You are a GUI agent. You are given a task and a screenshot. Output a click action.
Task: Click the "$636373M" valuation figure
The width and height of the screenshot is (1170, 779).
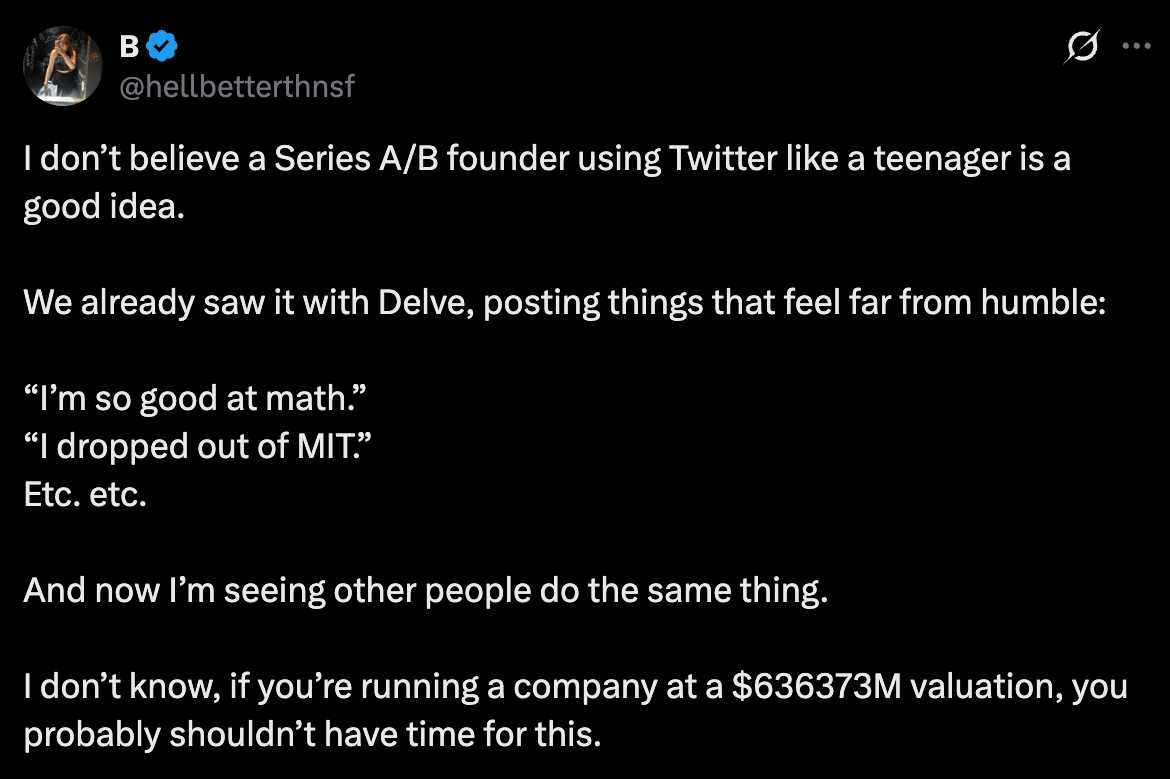pyautogui.click(x=816, y=686)
